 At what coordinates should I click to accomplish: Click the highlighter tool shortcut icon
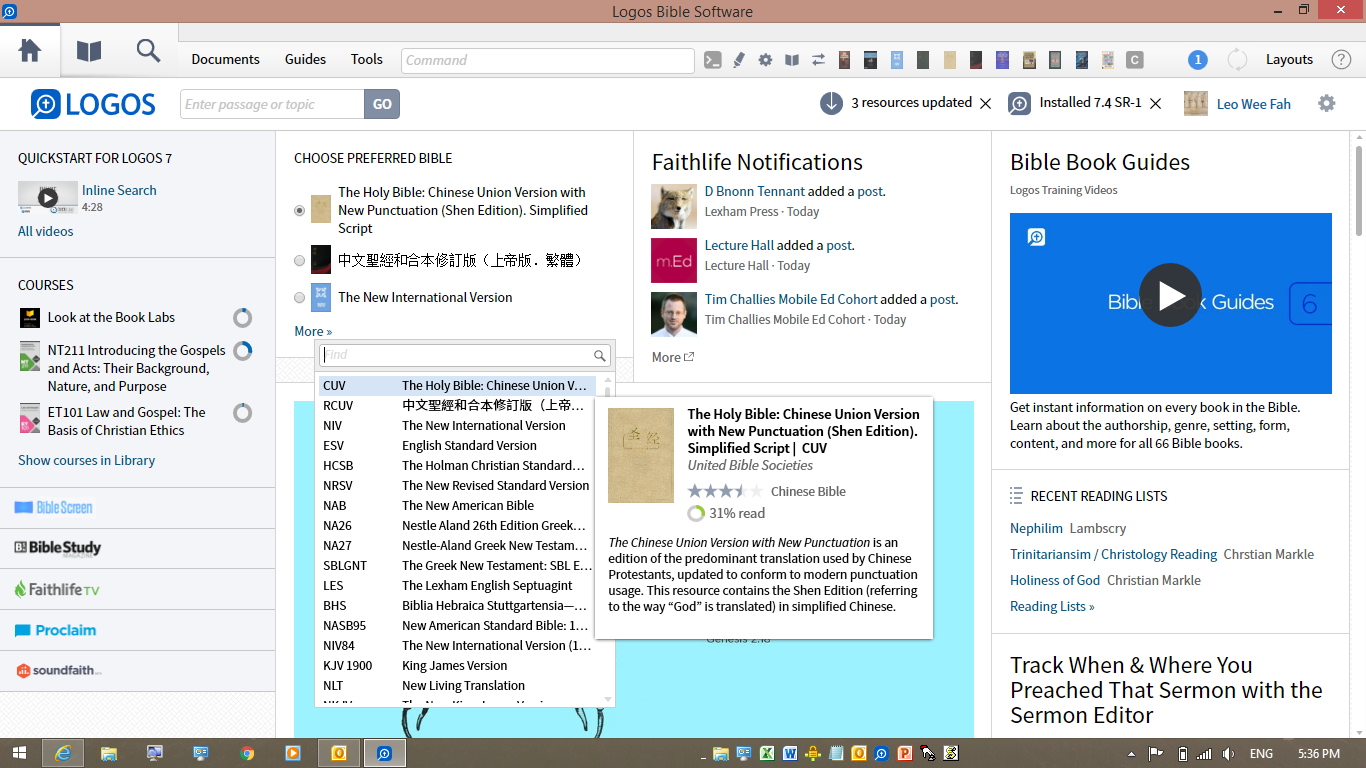click(x=739, y=60)
